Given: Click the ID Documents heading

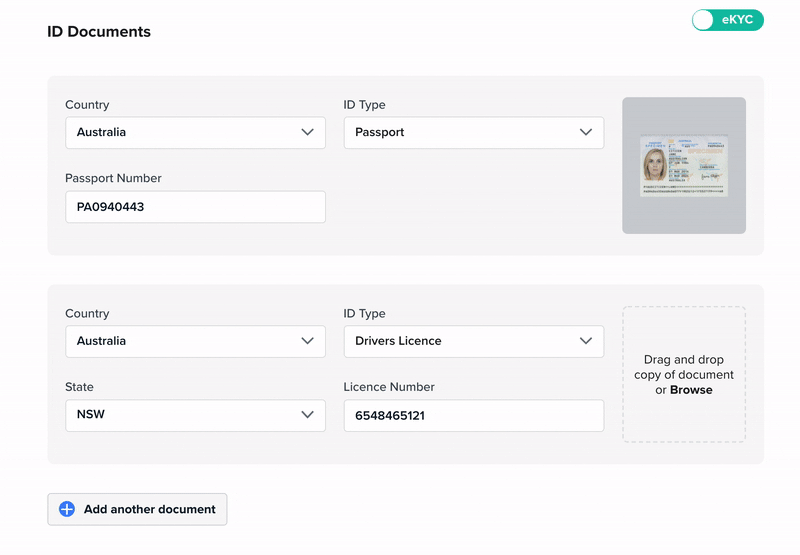Looking at the screenshot, I should pyautogui.click(x=99, y=32).
